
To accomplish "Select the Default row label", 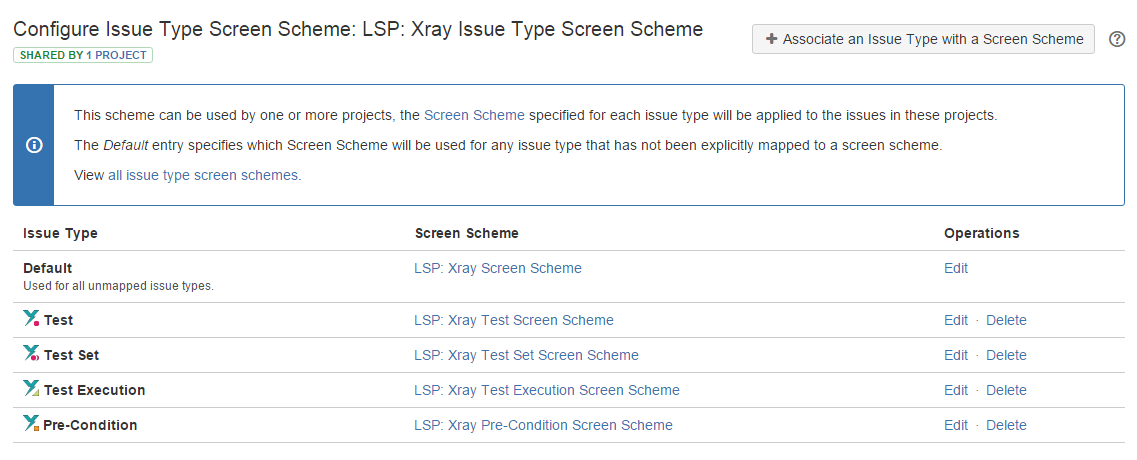I will click(48, 268).
